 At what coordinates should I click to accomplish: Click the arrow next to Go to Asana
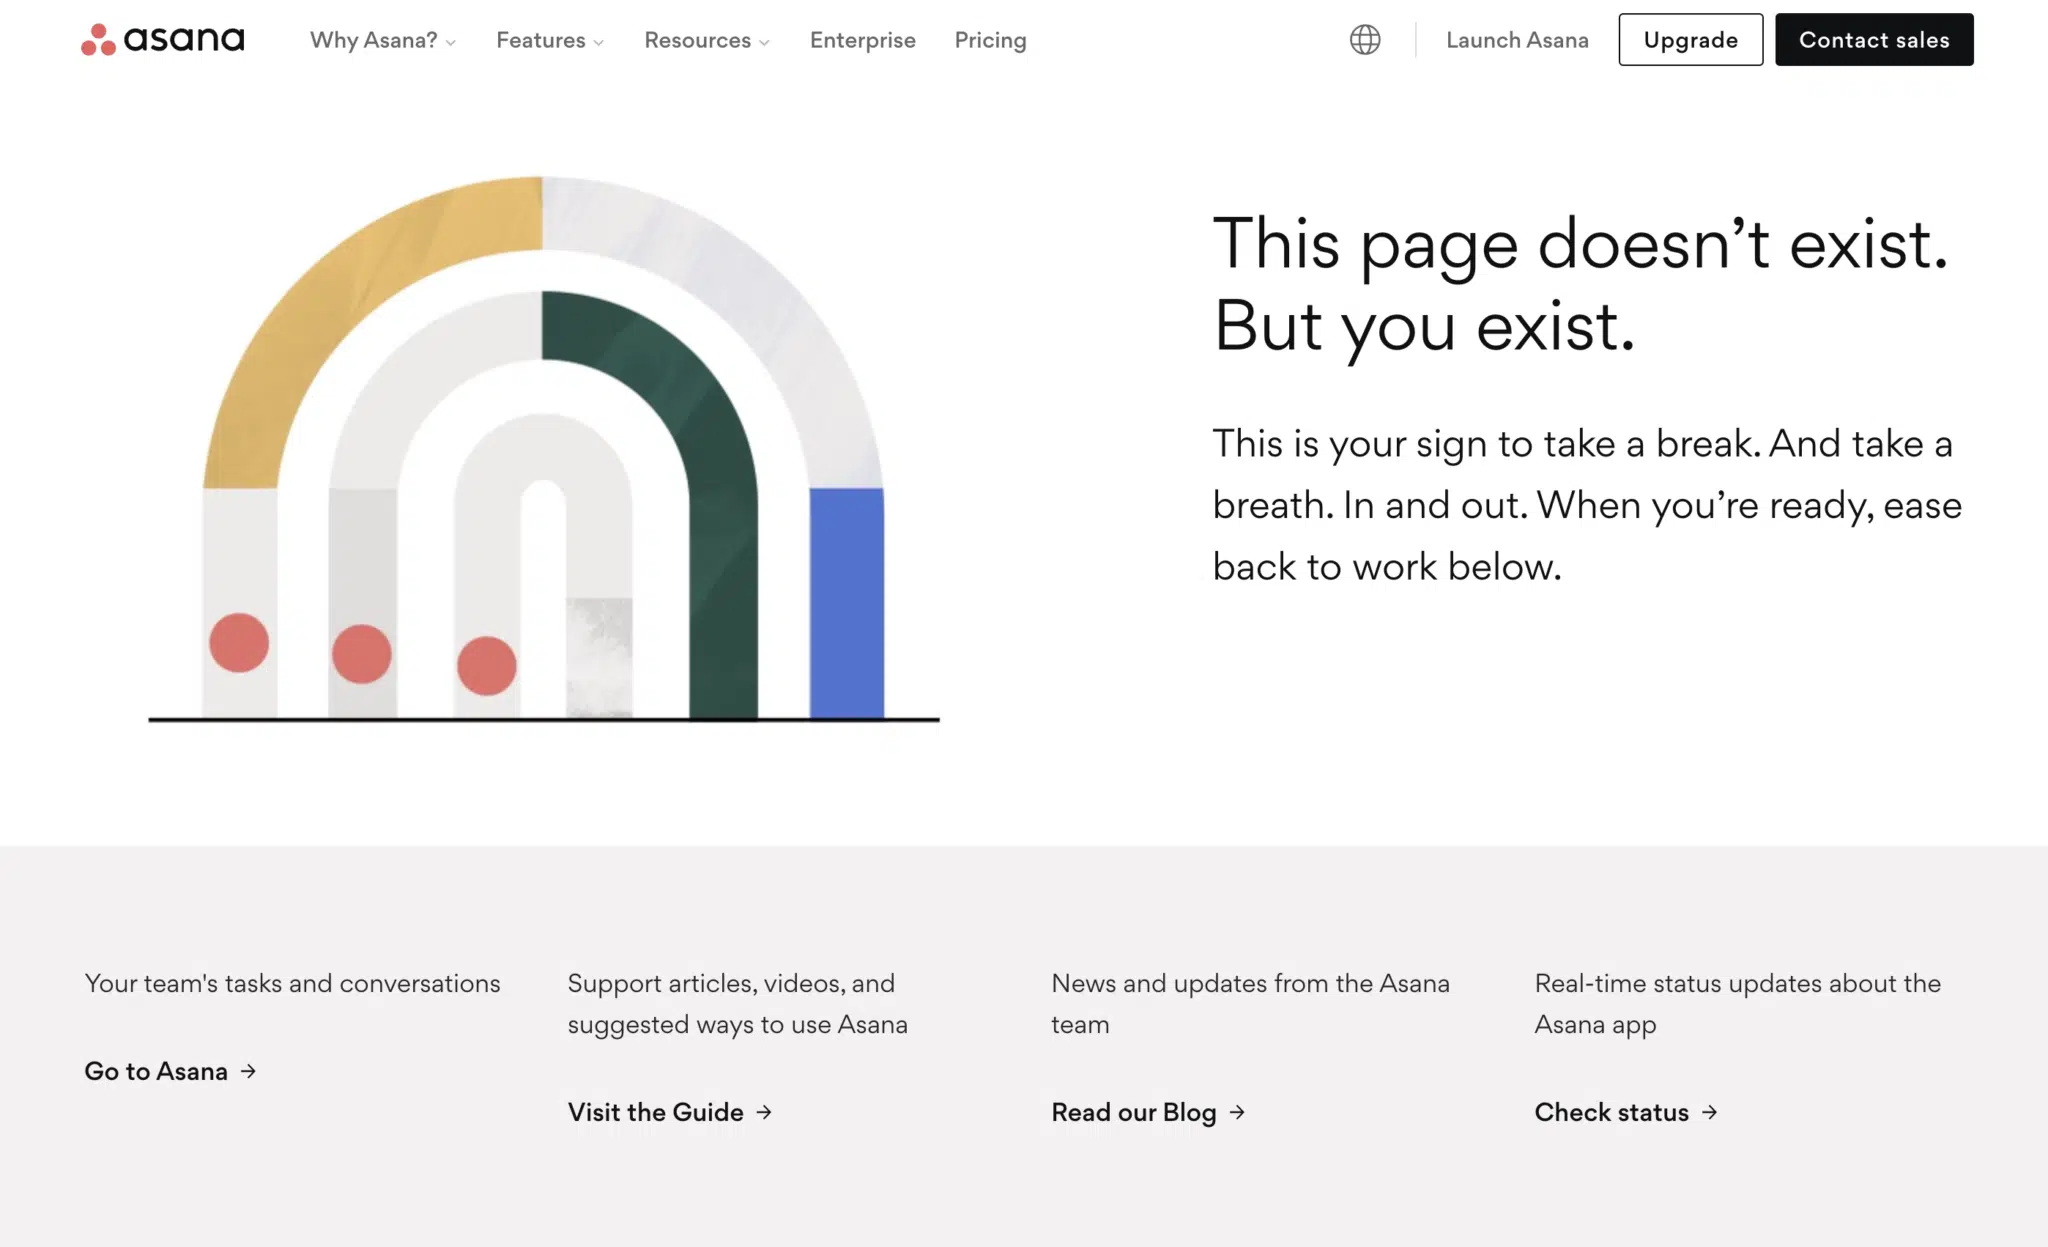(249, 1071)
